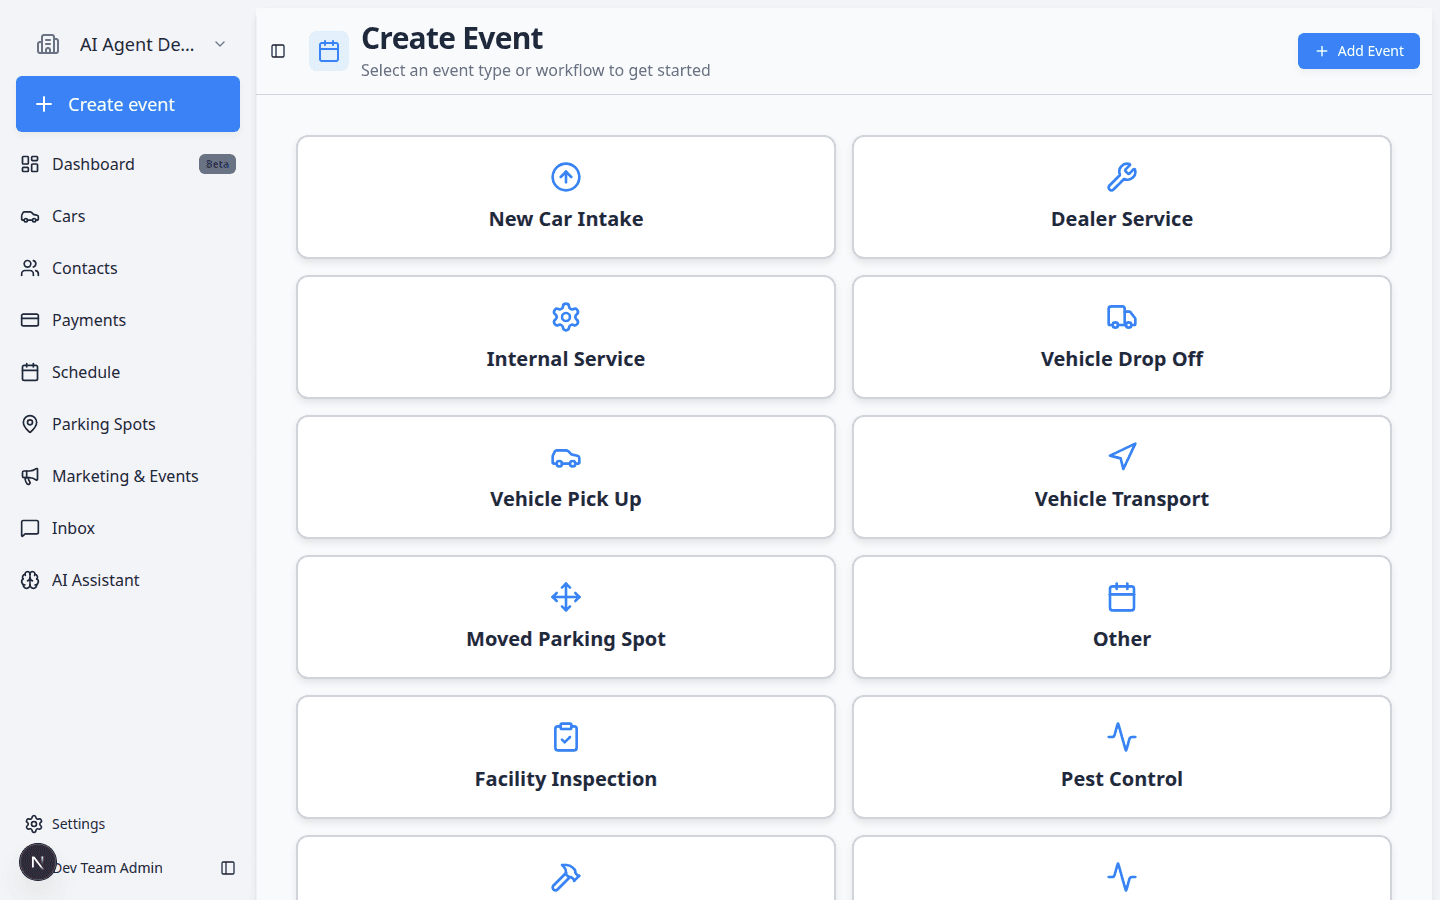Open the Contacts section

click(x=128, y=268)
